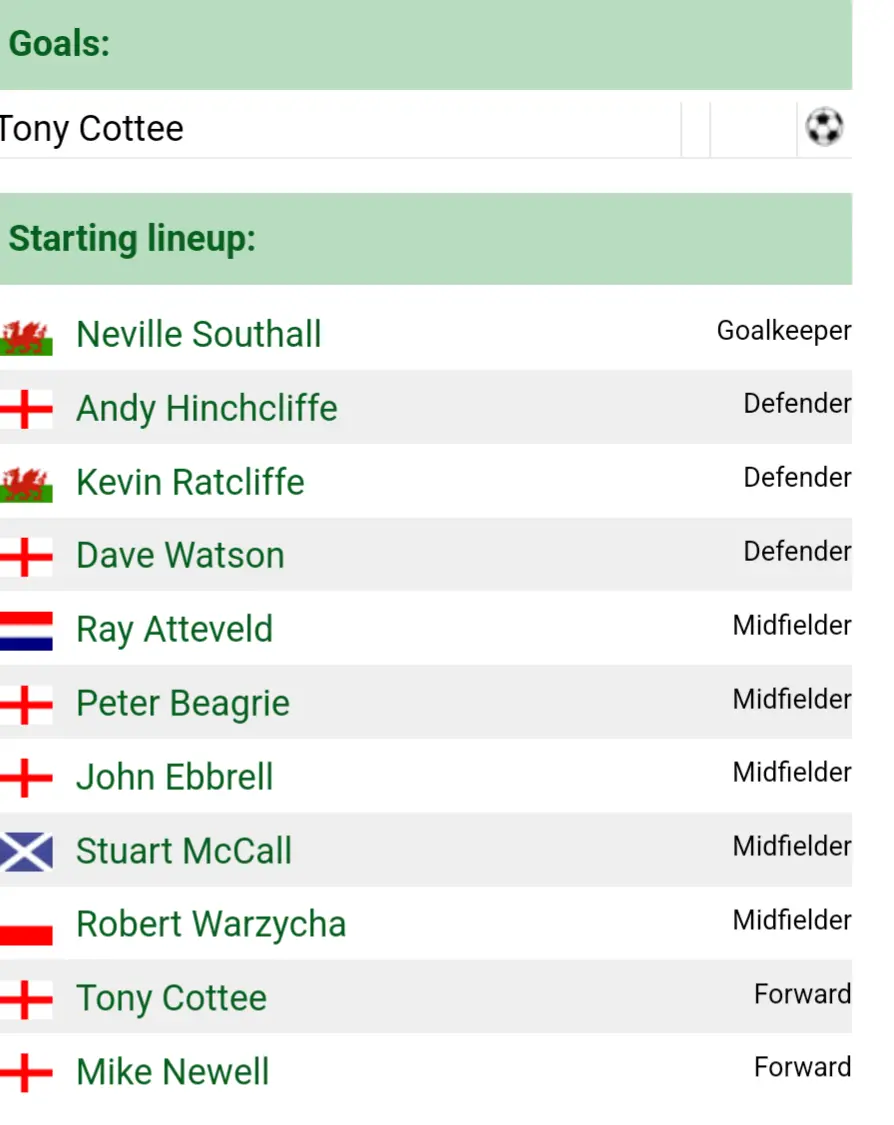This screenshot has height=1125, width=894.
Task: Click the soccer ball goal icon
Action: coord(824,128)
